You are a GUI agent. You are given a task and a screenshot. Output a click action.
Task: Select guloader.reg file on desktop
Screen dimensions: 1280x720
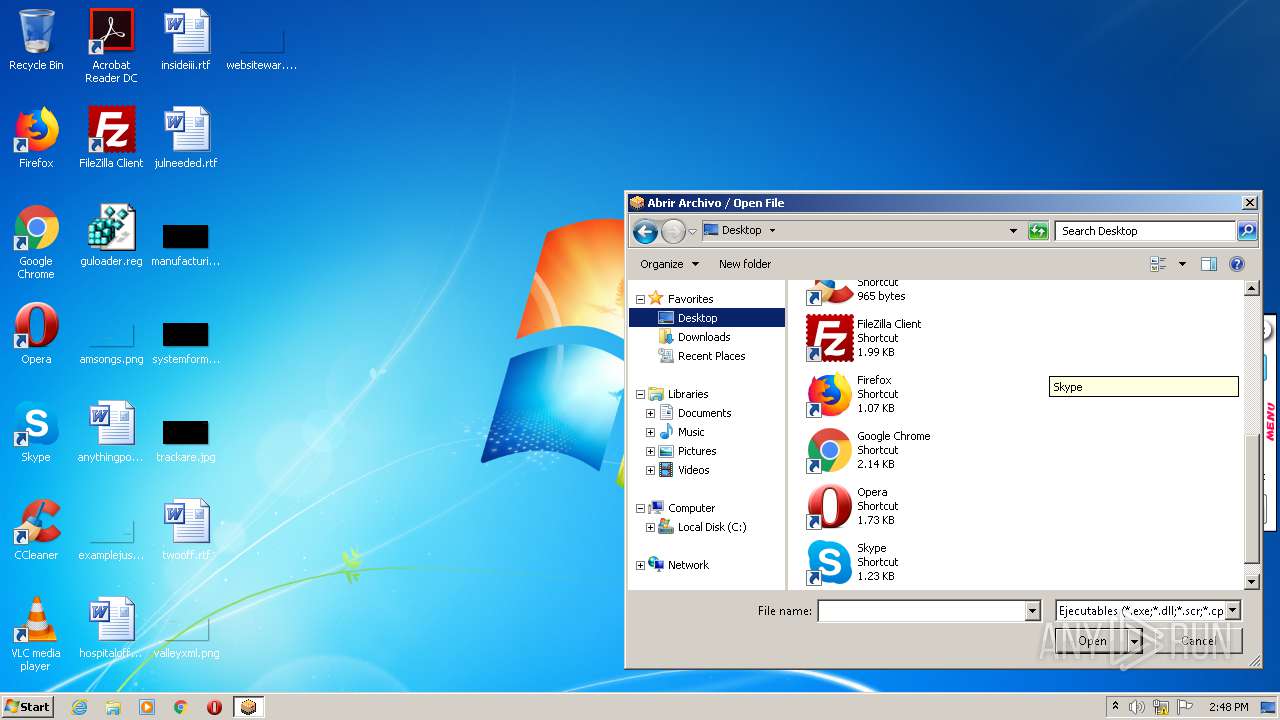[x=111, y=236]
